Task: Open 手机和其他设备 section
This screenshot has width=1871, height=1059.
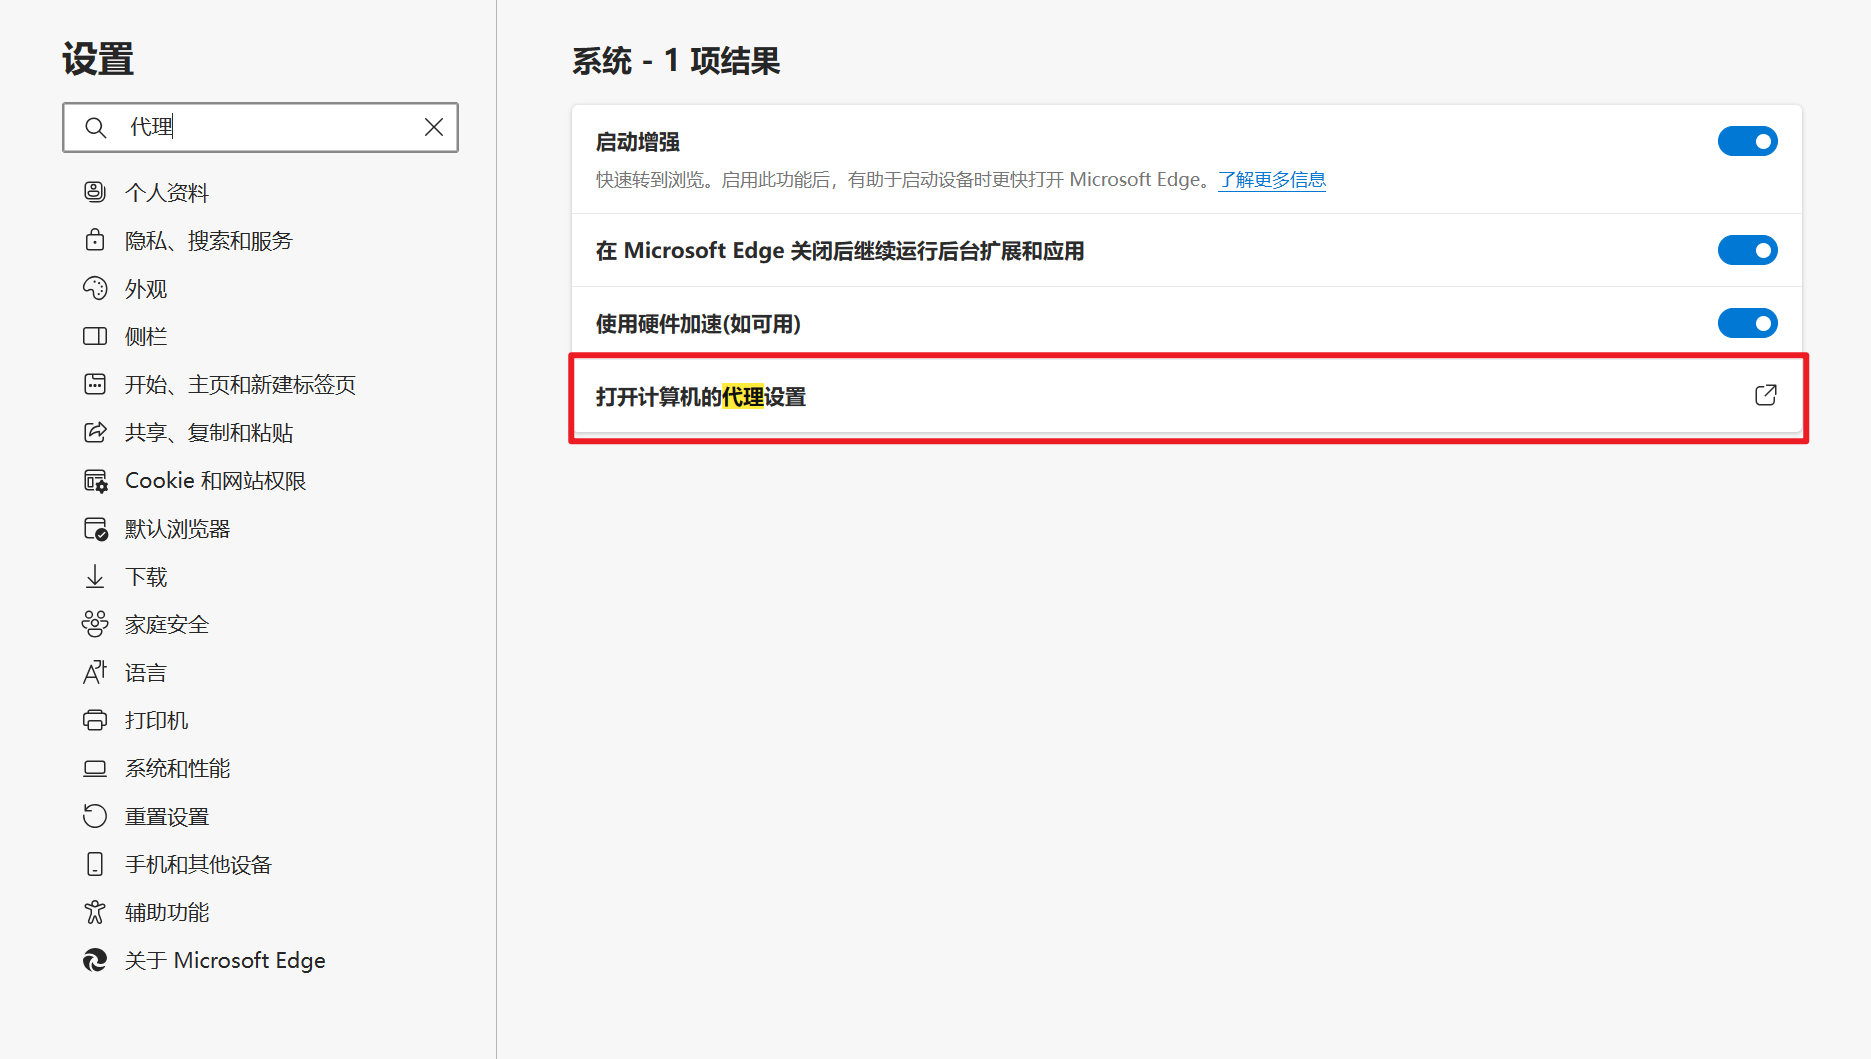Action: [198, 865]
